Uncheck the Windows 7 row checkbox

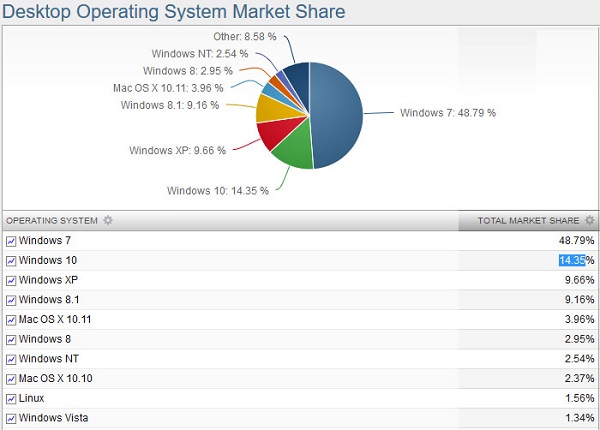(11, 241)
